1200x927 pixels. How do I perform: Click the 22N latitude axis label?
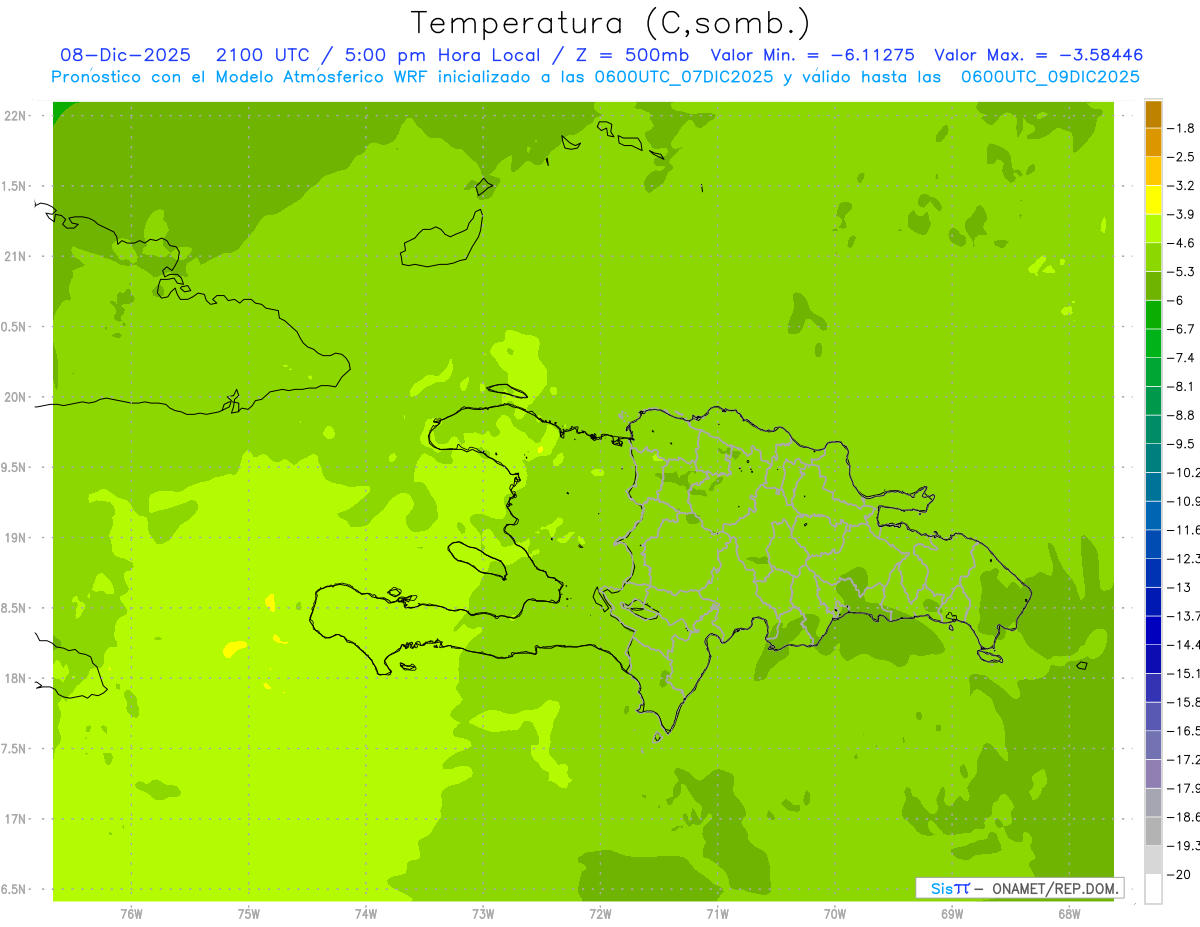15,116
